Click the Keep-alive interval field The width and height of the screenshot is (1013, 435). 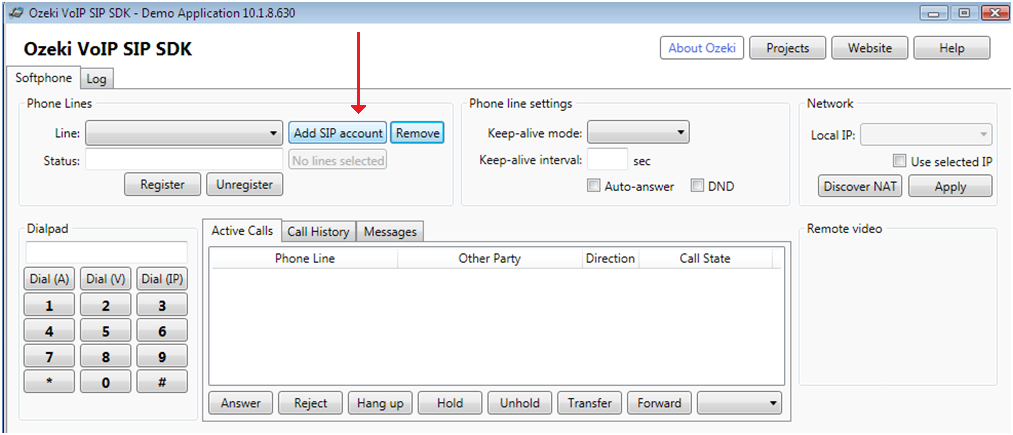[x=607, y=159]
